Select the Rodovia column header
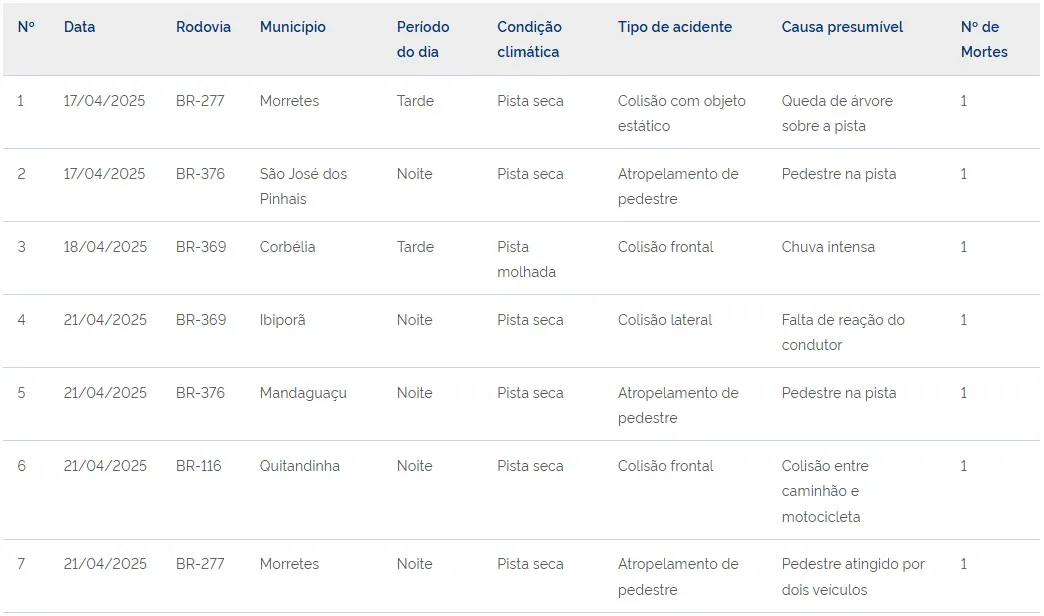Screen dimensions: 1044x616 coord(203,27)
